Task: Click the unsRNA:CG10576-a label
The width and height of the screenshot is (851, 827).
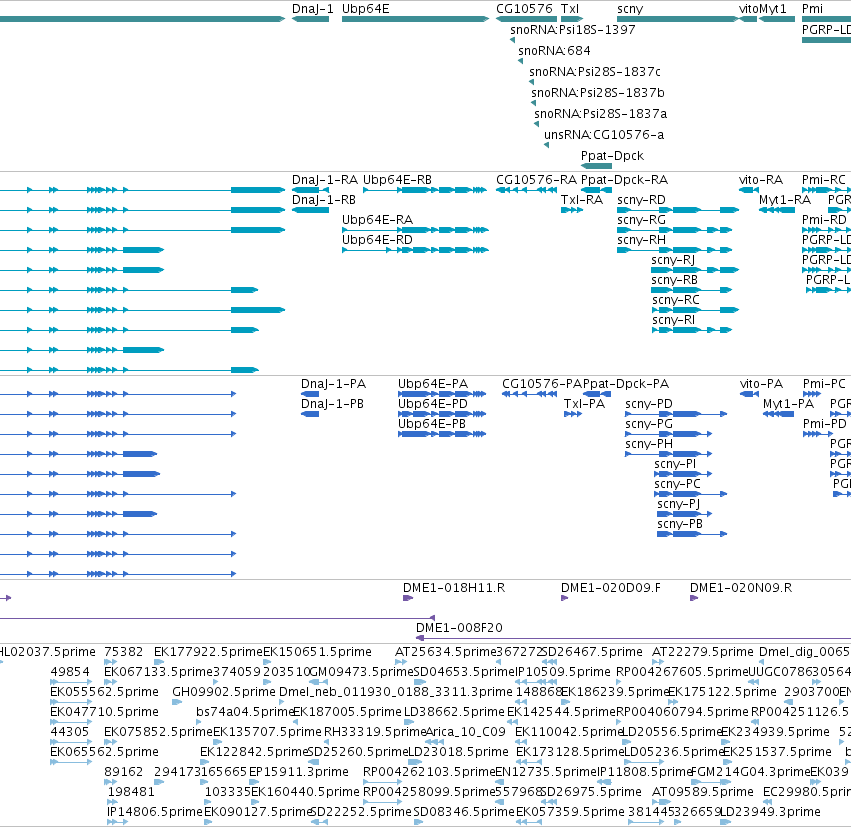Action: [604, 135]
